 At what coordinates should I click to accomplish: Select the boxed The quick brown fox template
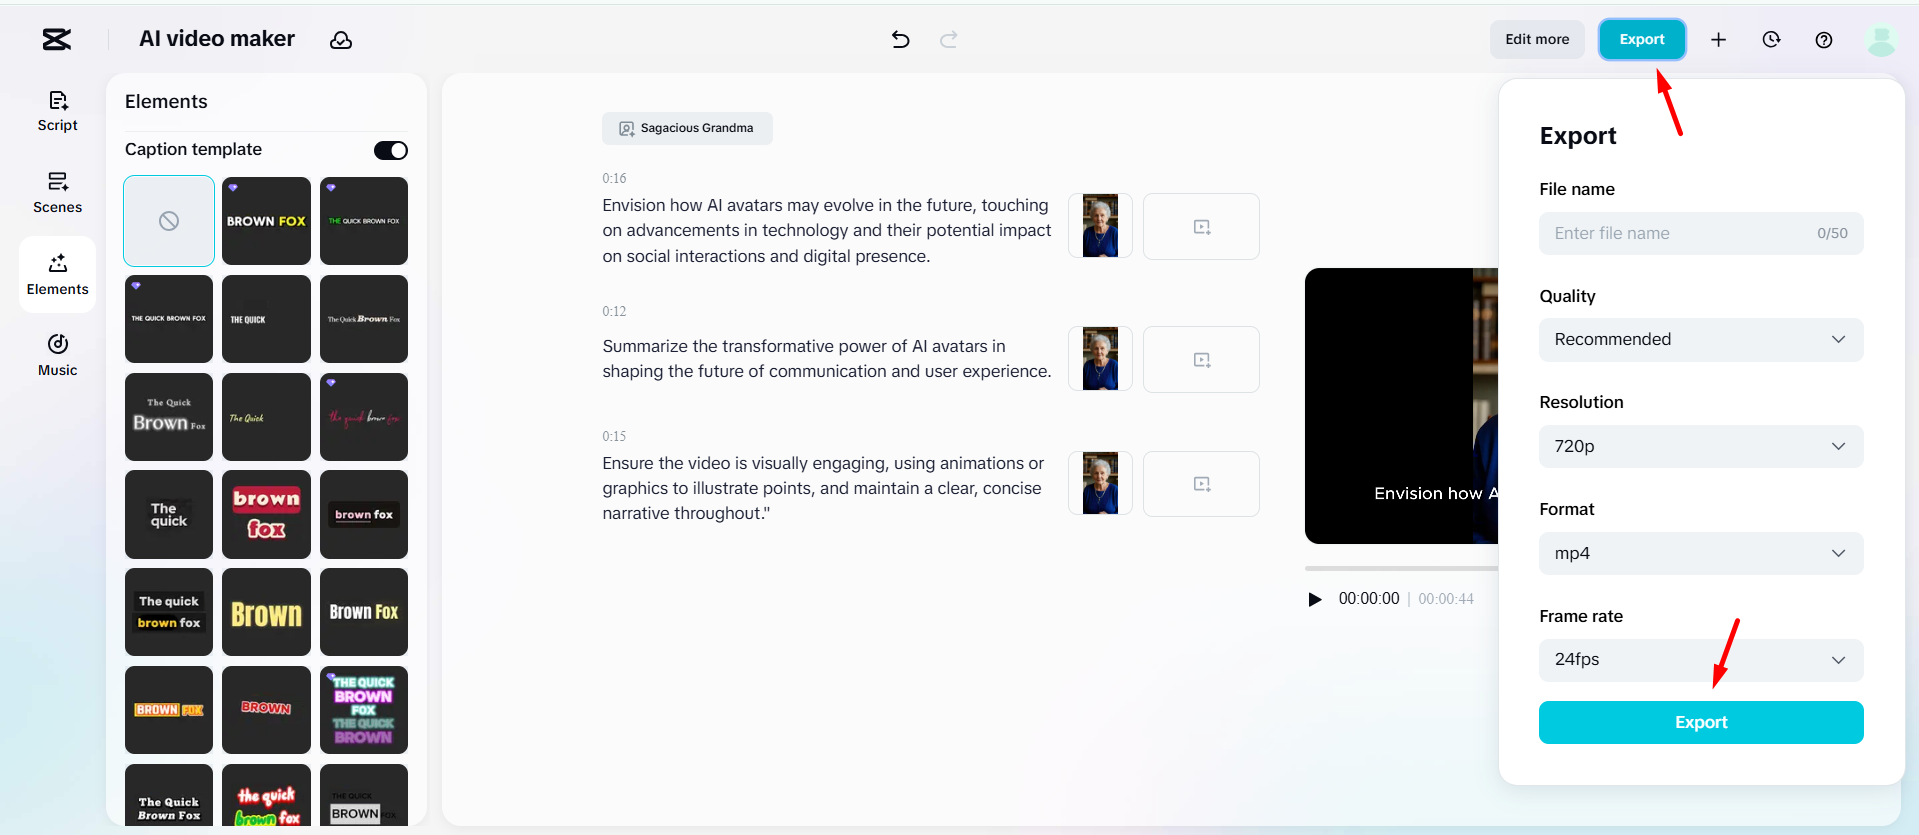click(x=169, y=612)
